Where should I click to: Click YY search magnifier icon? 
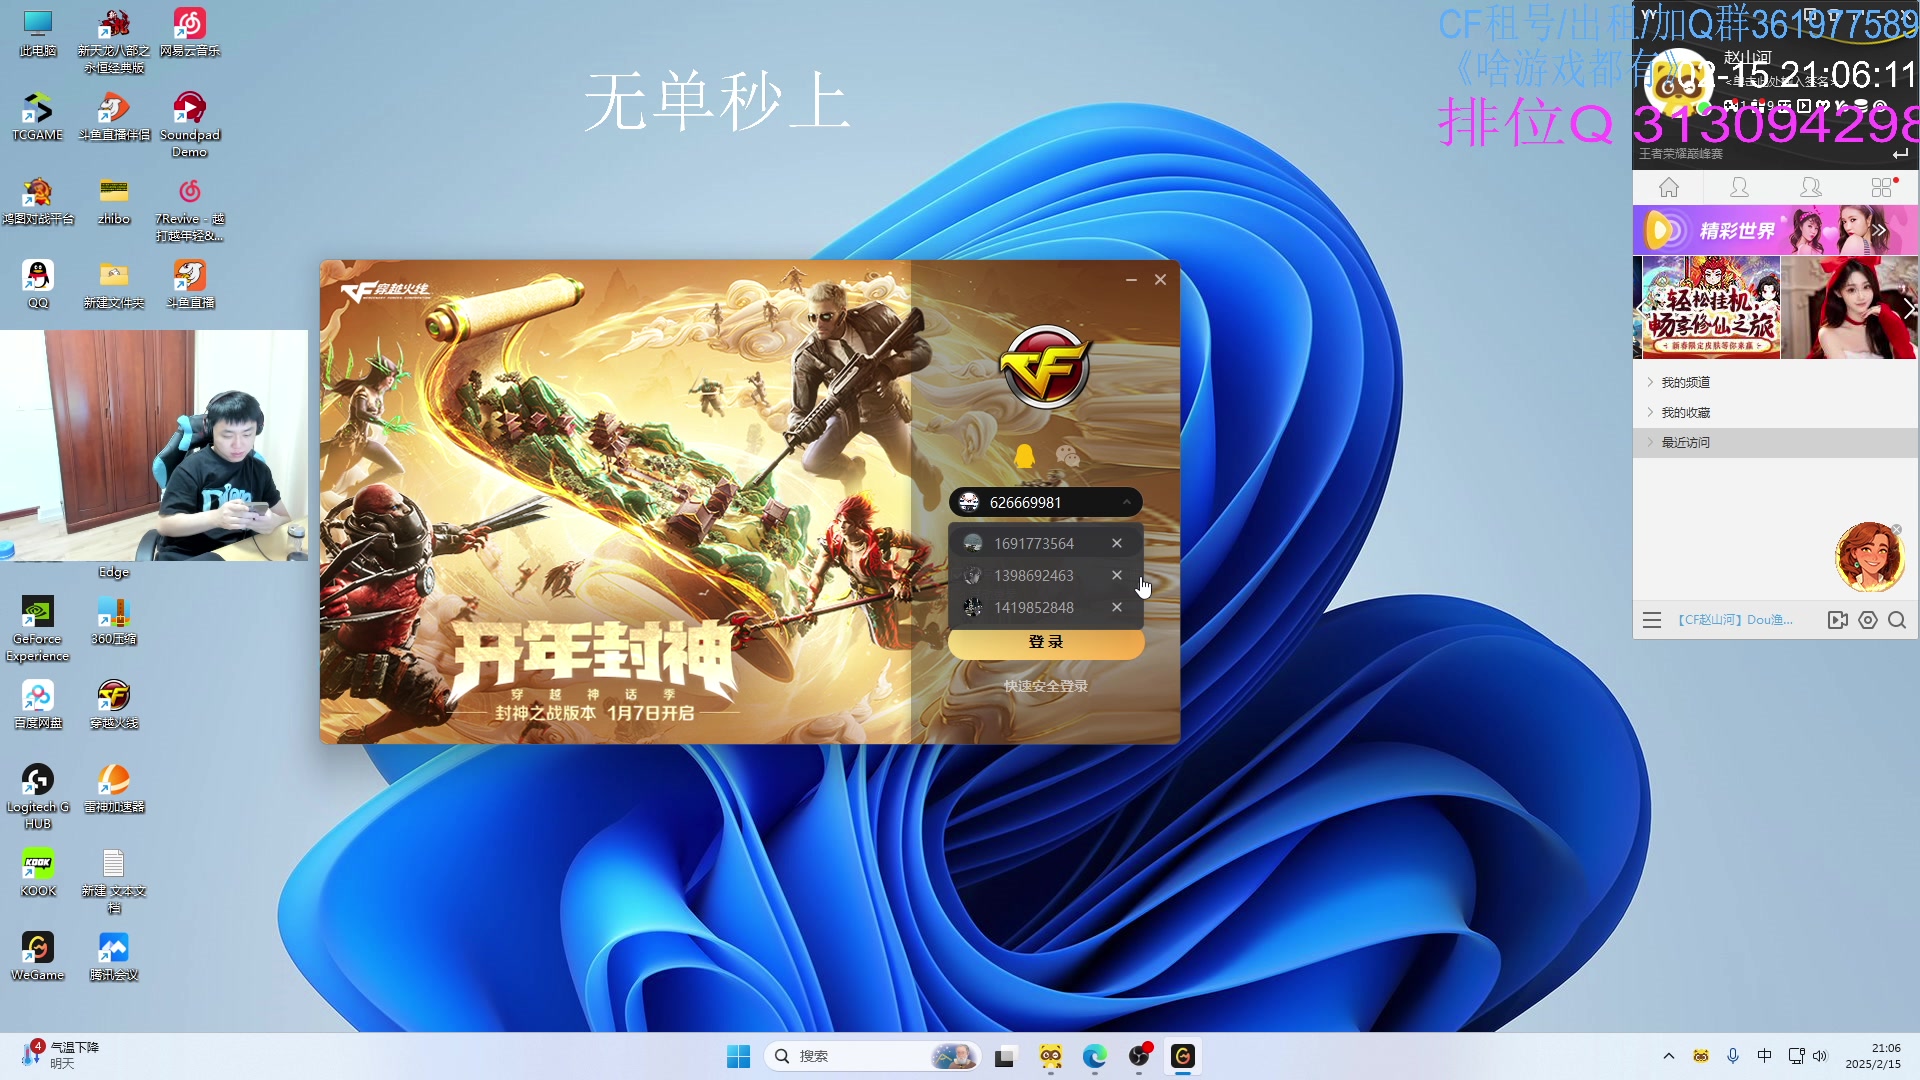click(1897, 620)
